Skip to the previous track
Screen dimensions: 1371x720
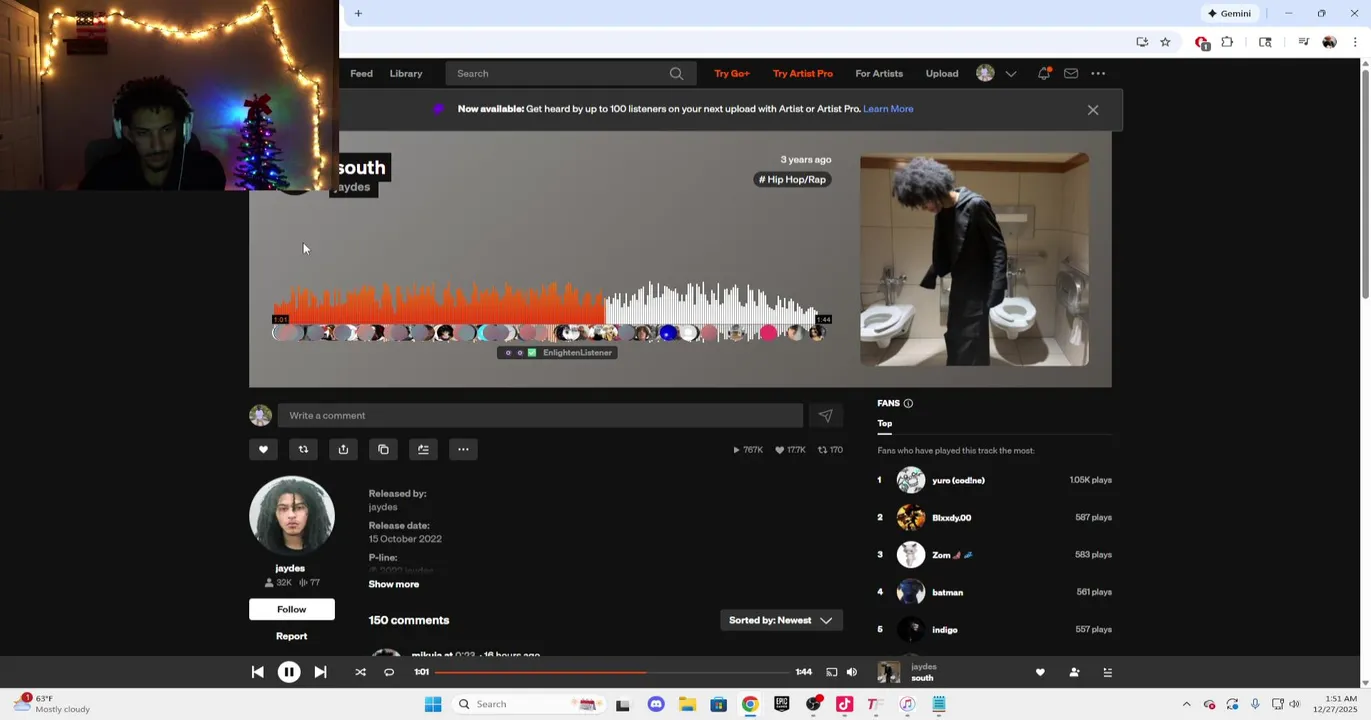coord(257,672)
